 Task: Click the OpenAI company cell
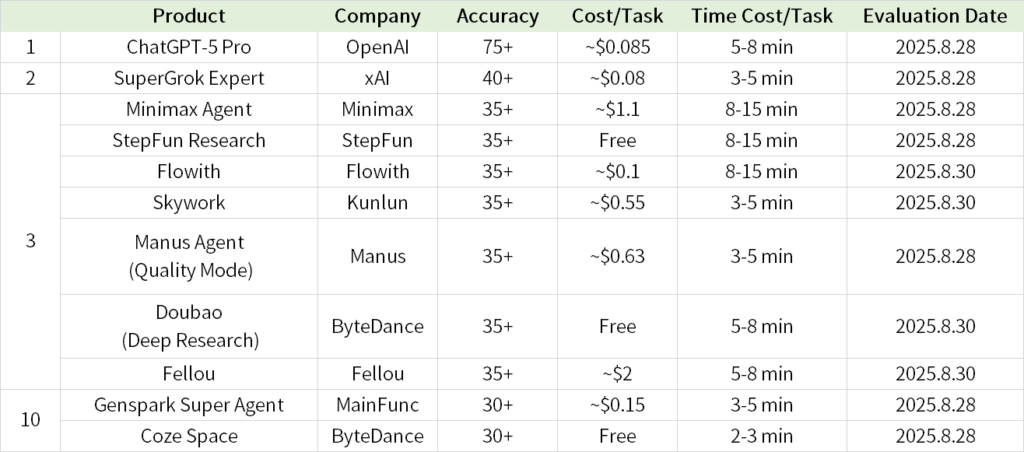click(x=377, y=47)
